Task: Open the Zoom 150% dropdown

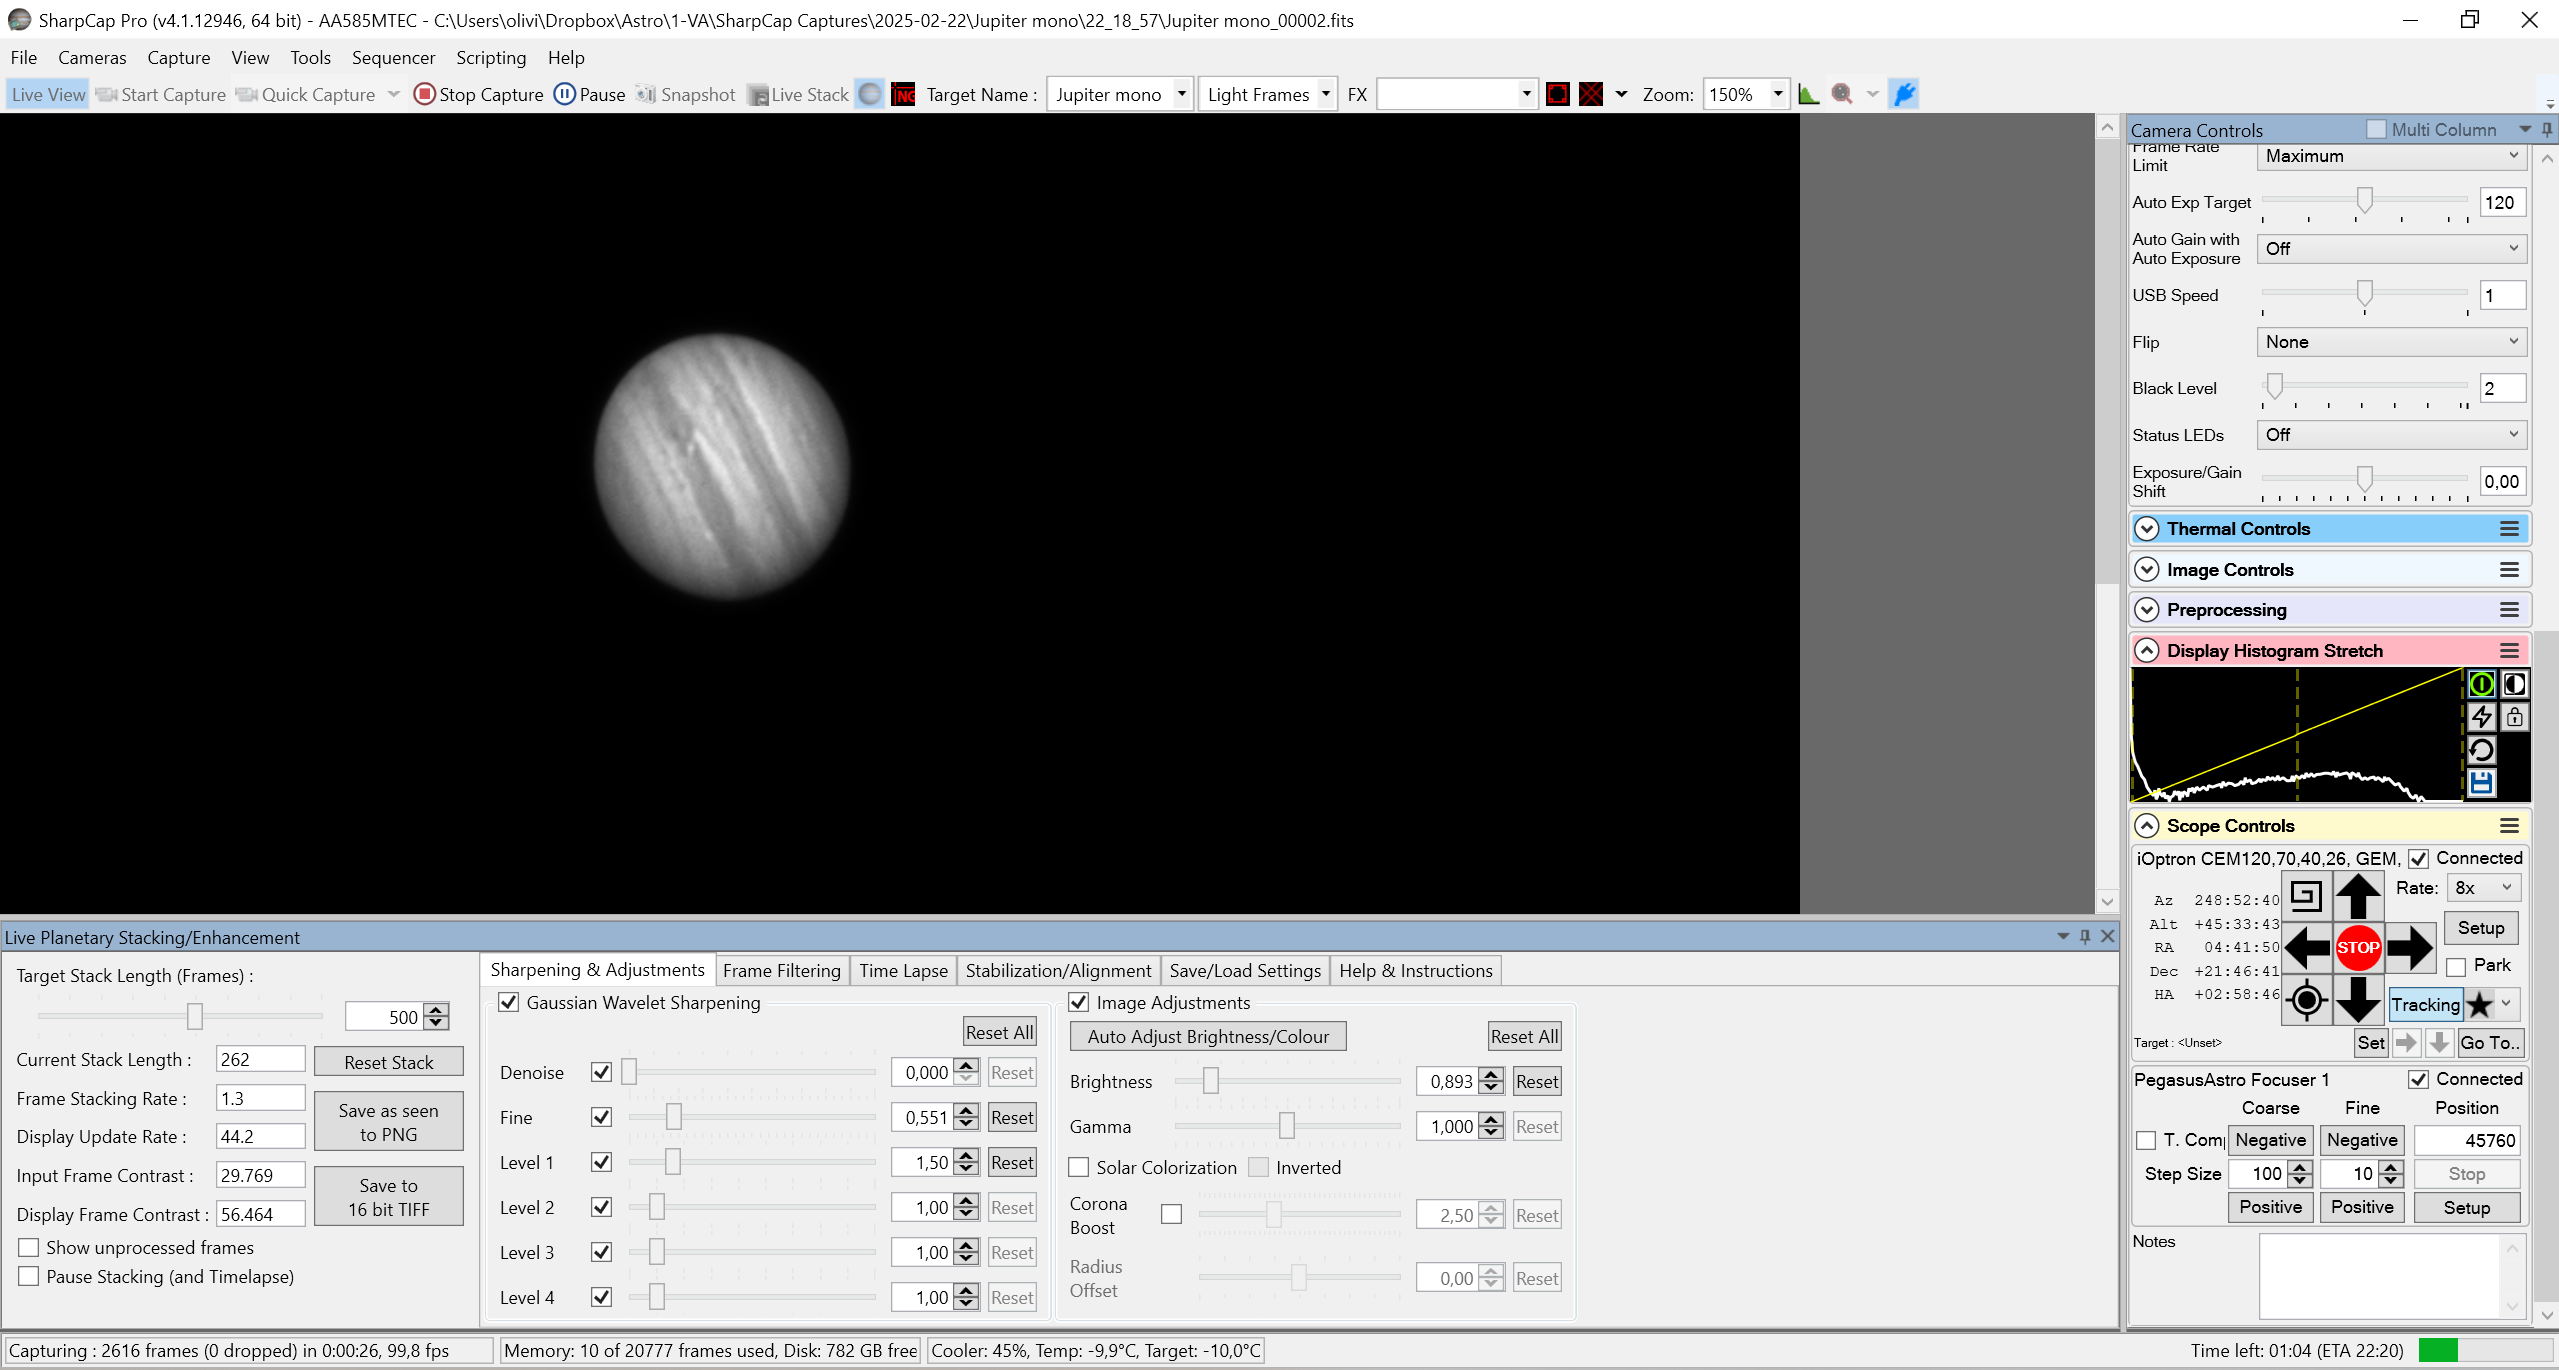Action: coord(1777,94)
